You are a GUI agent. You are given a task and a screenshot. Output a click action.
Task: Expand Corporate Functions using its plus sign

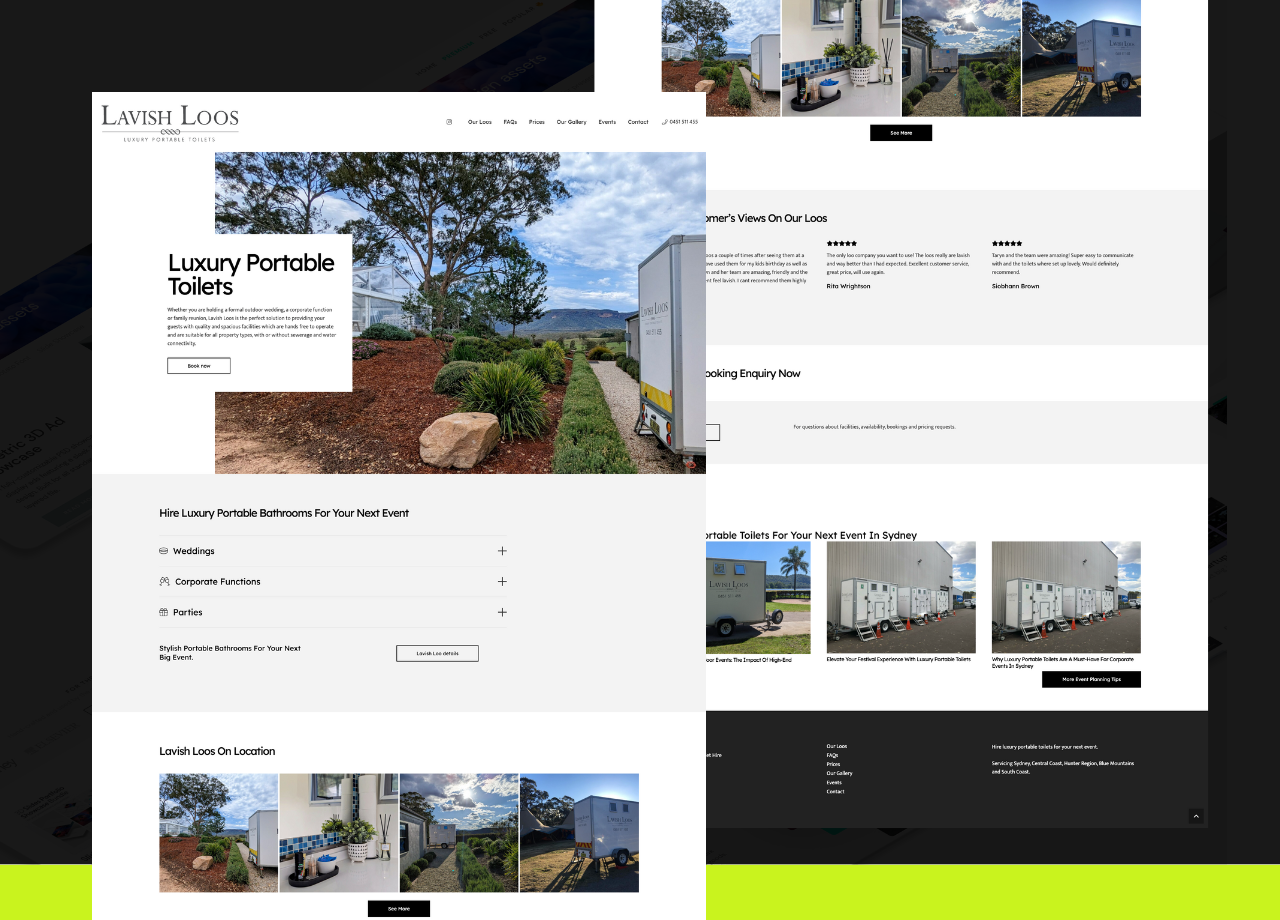tap(502, 581)
